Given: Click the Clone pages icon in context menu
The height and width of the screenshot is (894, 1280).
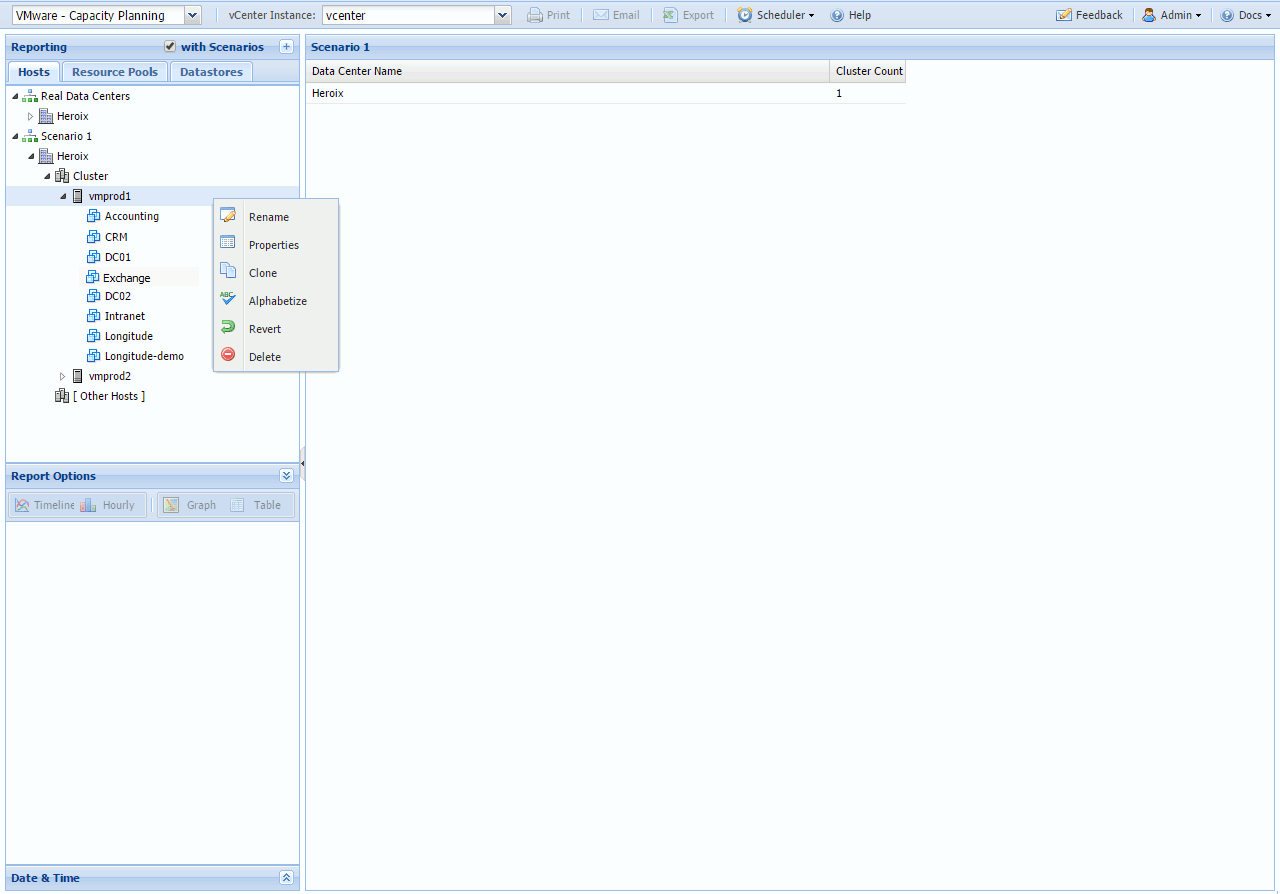Looking at the screenshot, I should (228, 272).
